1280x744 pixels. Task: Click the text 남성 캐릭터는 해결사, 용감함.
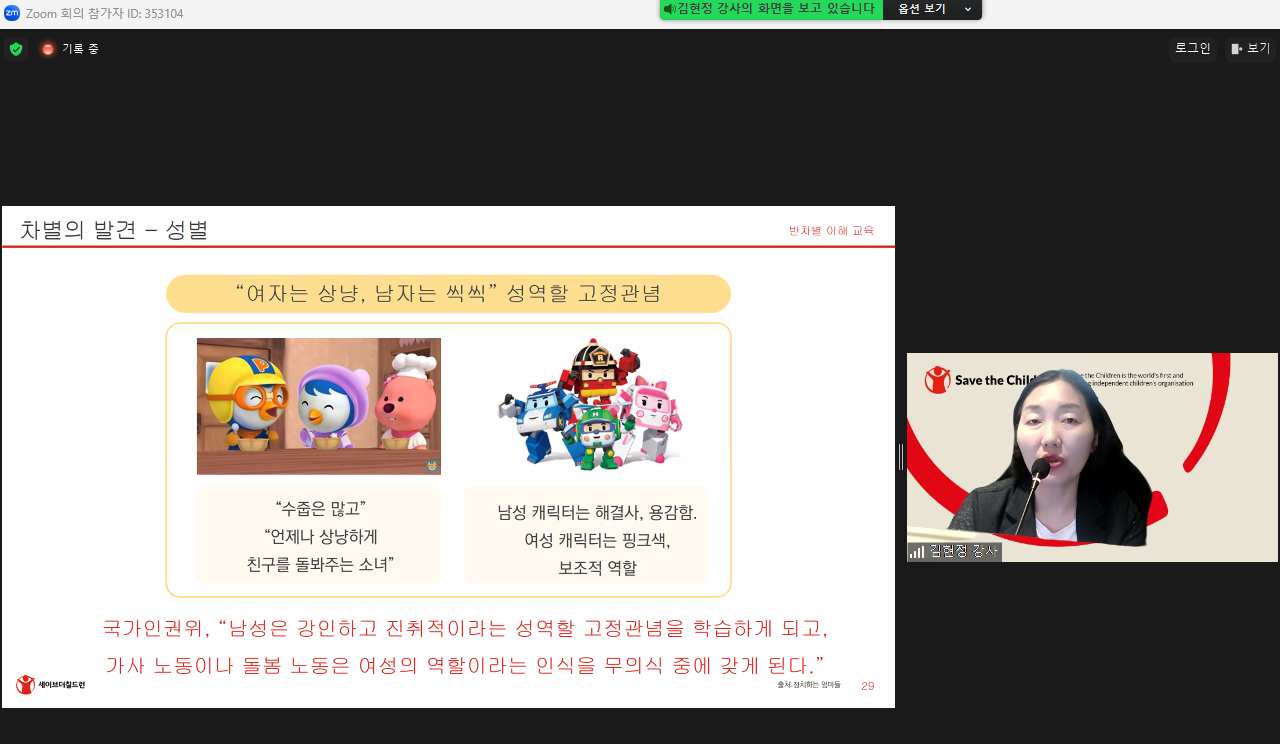597,512
